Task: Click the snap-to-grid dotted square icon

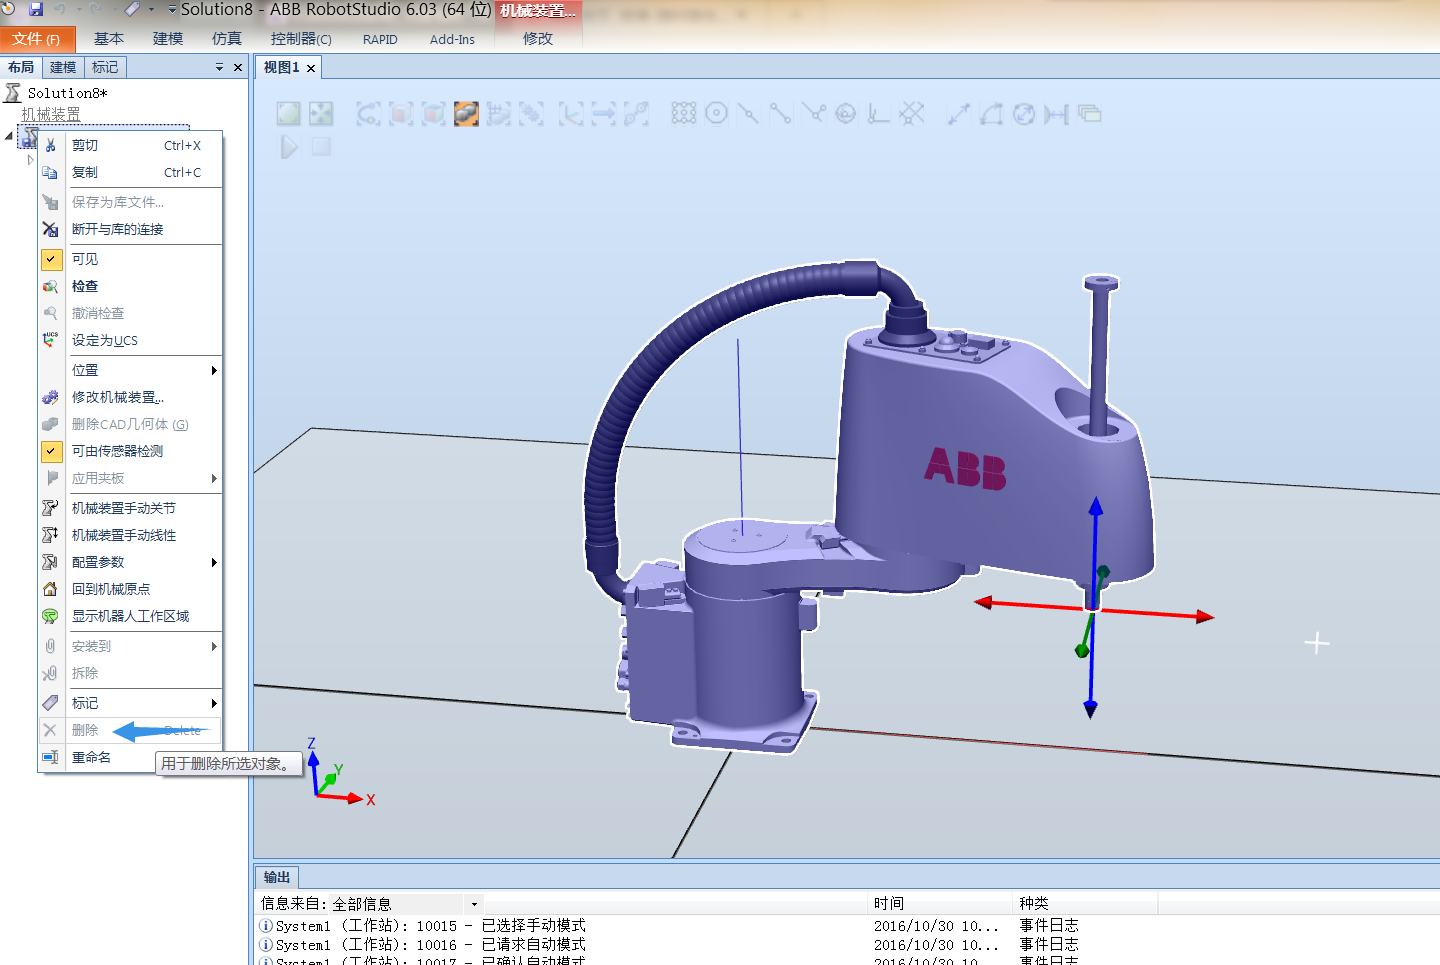Action: coord(684,114)
